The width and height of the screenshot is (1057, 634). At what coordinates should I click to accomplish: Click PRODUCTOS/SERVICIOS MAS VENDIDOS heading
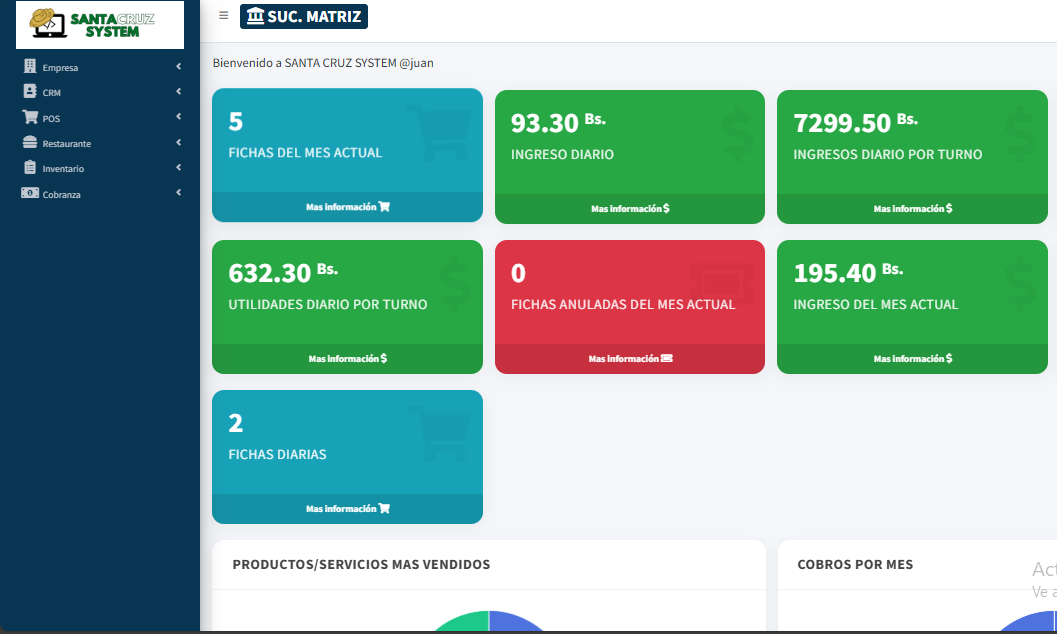tap(361, 565)
